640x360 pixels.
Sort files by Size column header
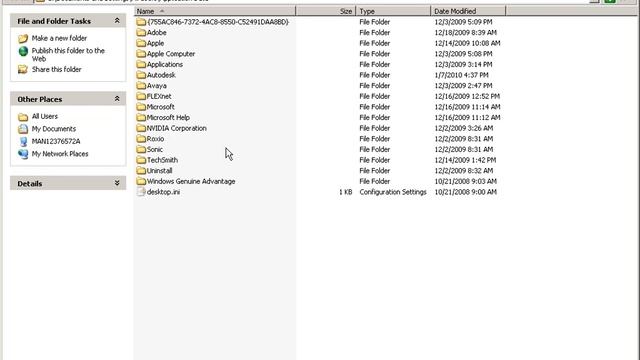tap(326, 11)
